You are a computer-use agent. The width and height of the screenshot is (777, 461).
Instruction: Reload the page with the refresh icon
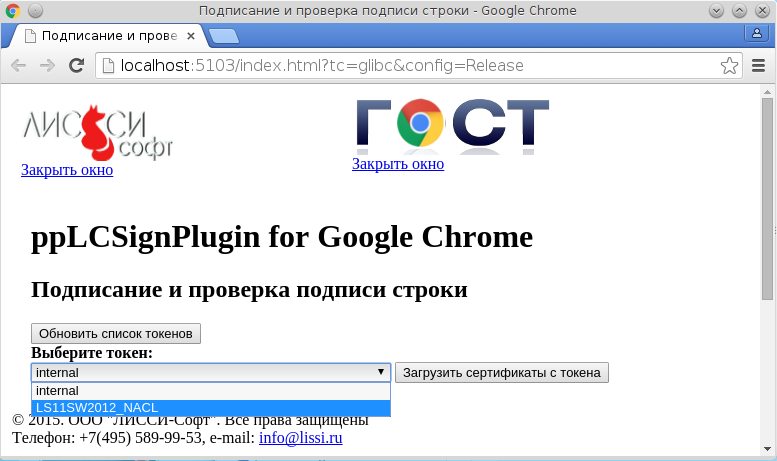click(76, 65)
